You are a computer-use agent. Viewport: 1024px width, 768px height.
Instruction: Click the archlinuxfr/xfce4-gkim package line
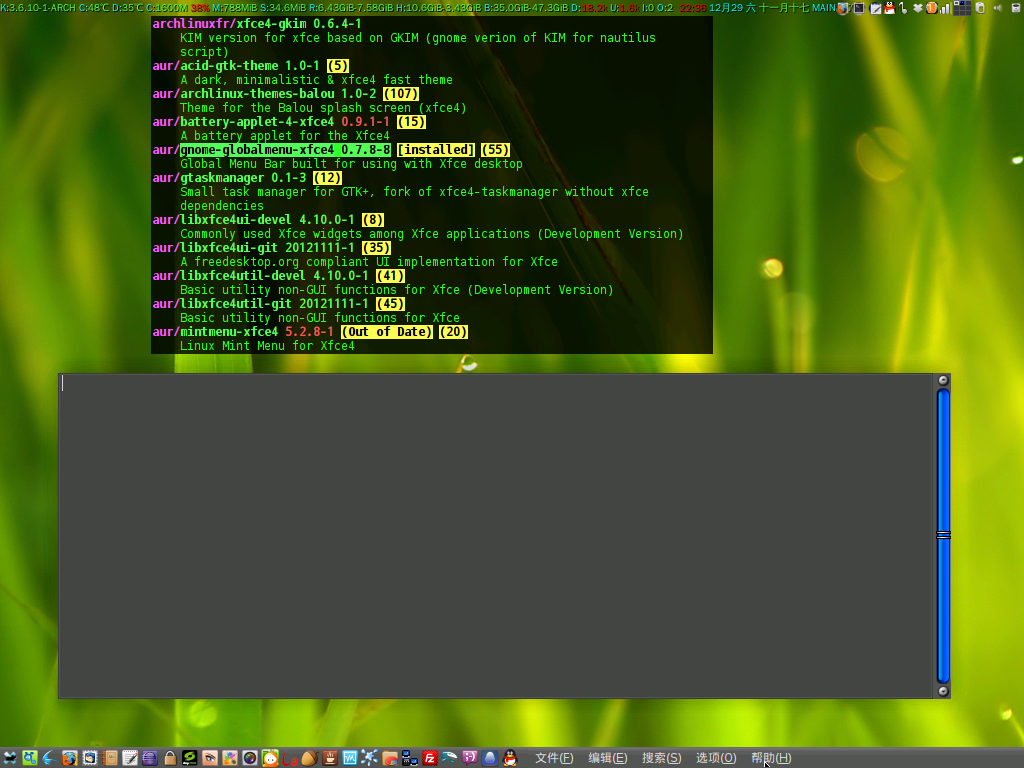[257, 24]
